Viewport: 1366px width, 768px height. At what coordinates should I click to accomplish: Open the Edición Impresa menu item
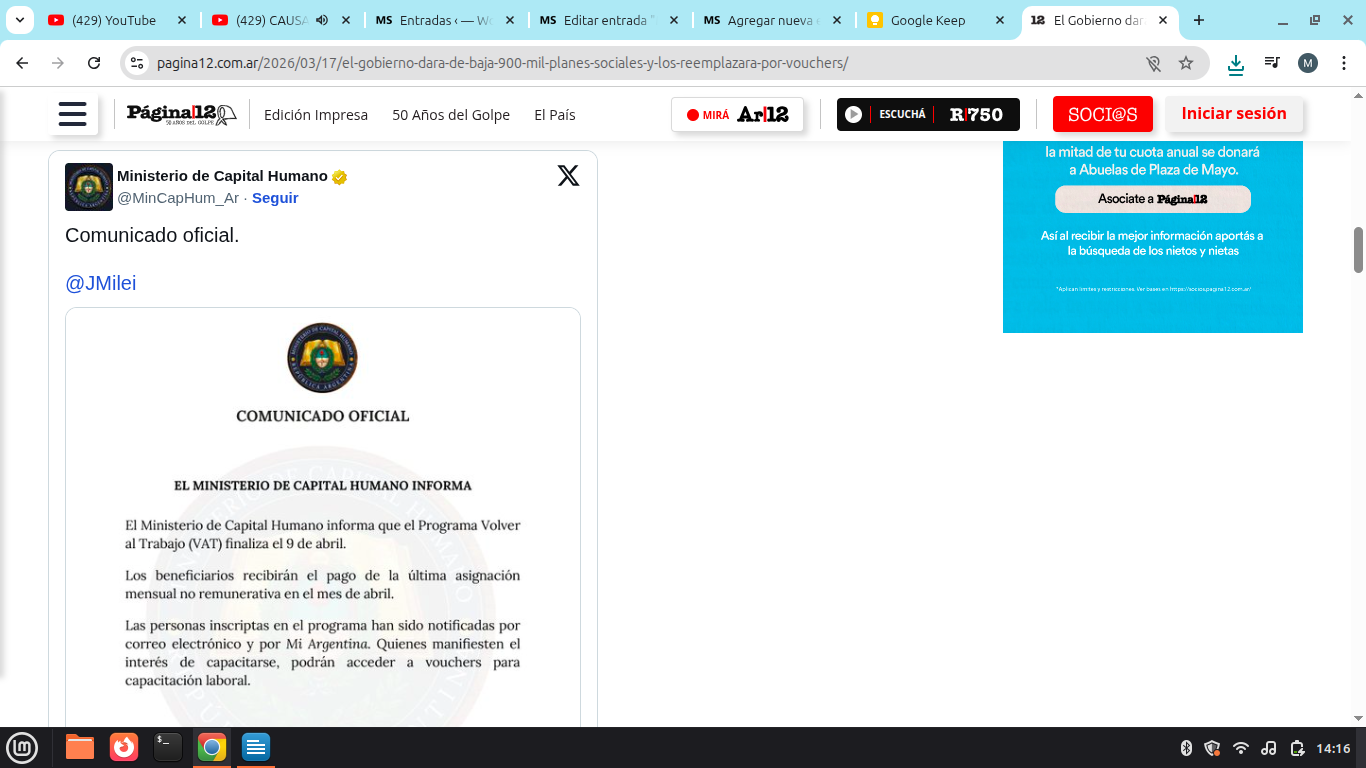(316, 115)
